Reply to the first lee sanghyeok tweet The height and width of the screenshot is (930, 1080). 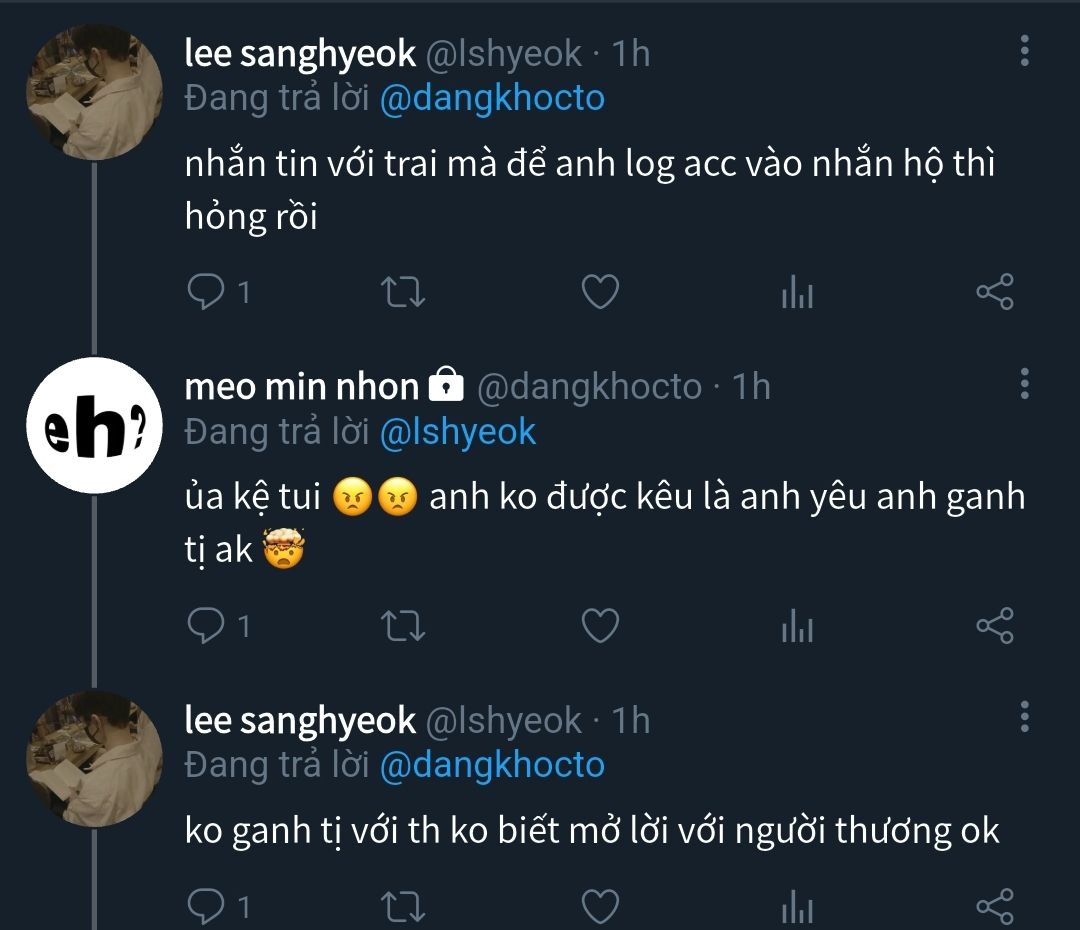pyautogui.click(x=206, y=292)
